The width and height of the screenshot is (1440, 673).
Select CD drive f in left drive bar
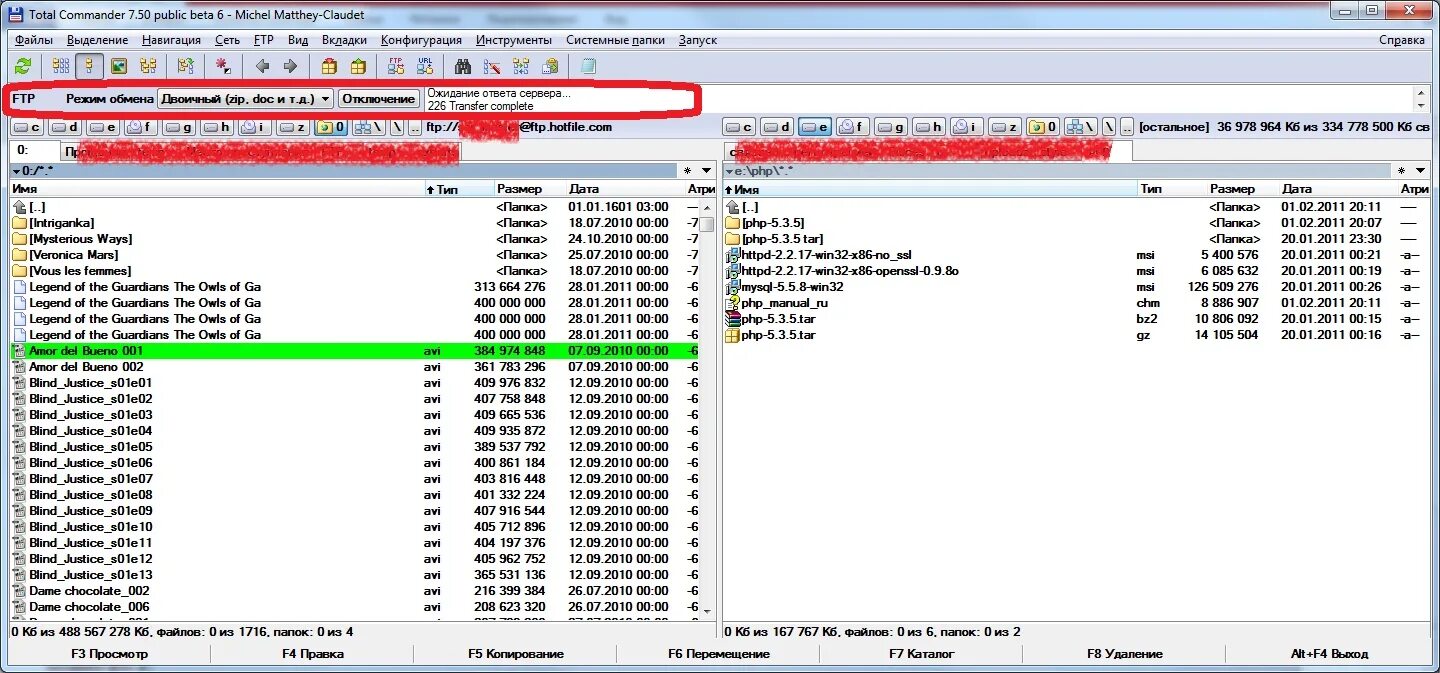[x=142, y=127]
